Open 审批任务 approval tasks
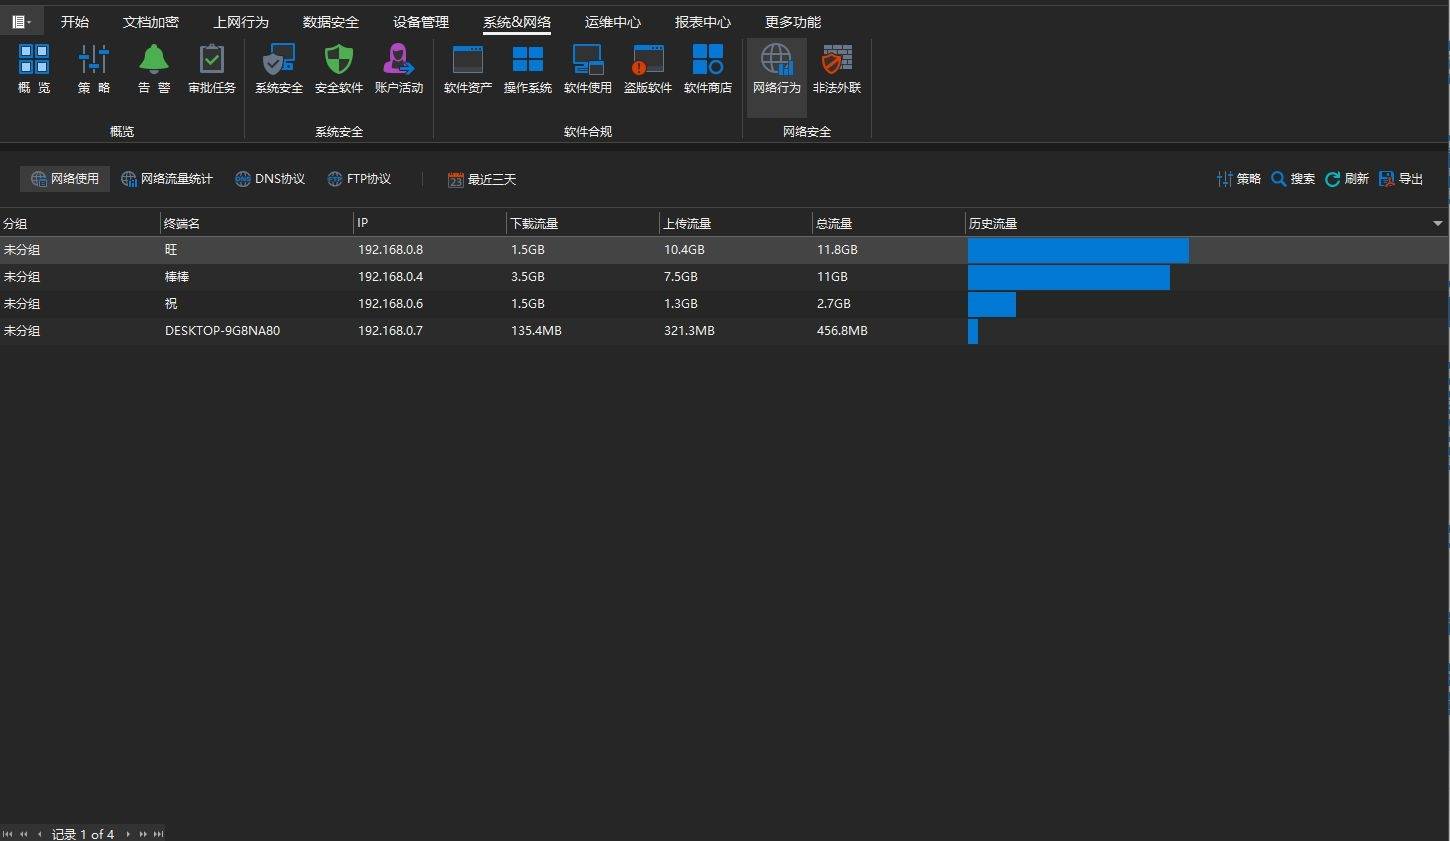The image size is (1450, 841). 212,69
